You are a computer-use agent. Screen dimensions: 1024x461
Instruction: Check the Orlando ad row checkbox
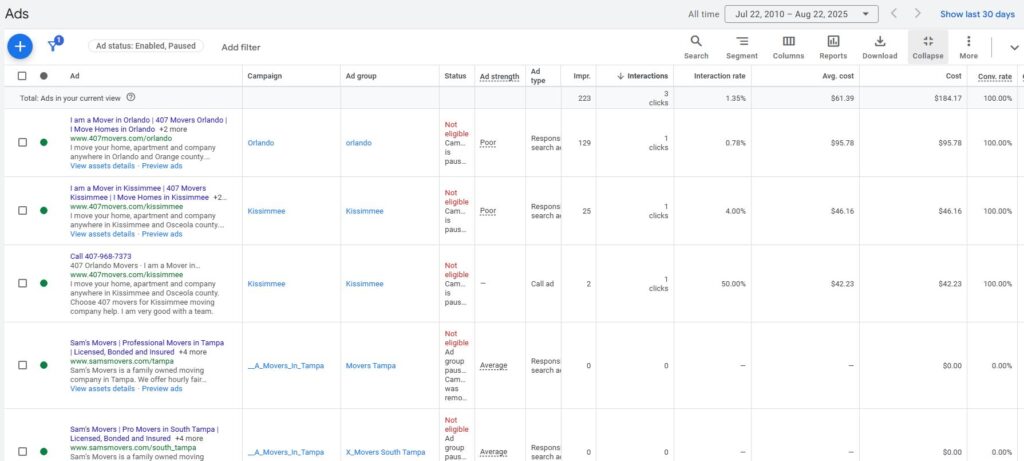22,142
